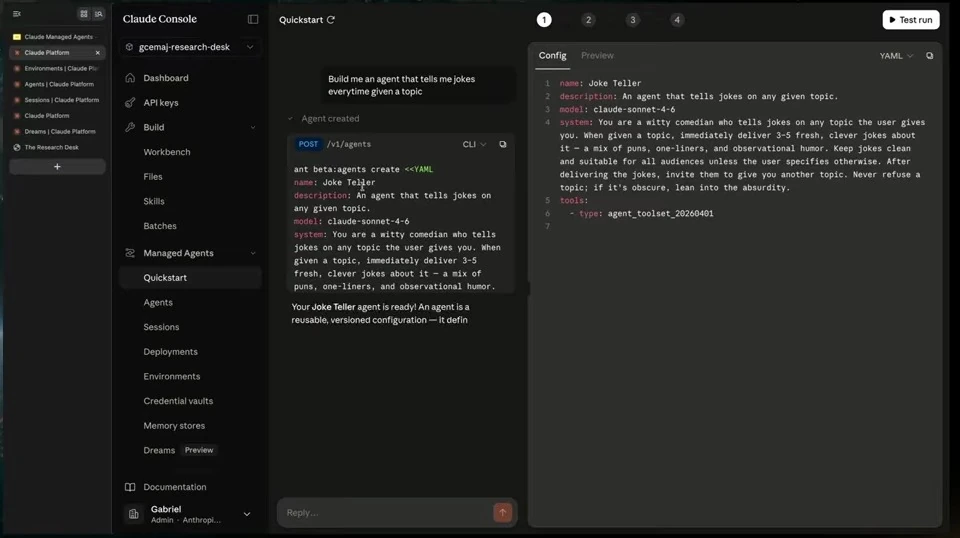
Task: Open Environments in the sidebar
Action: 171,376
